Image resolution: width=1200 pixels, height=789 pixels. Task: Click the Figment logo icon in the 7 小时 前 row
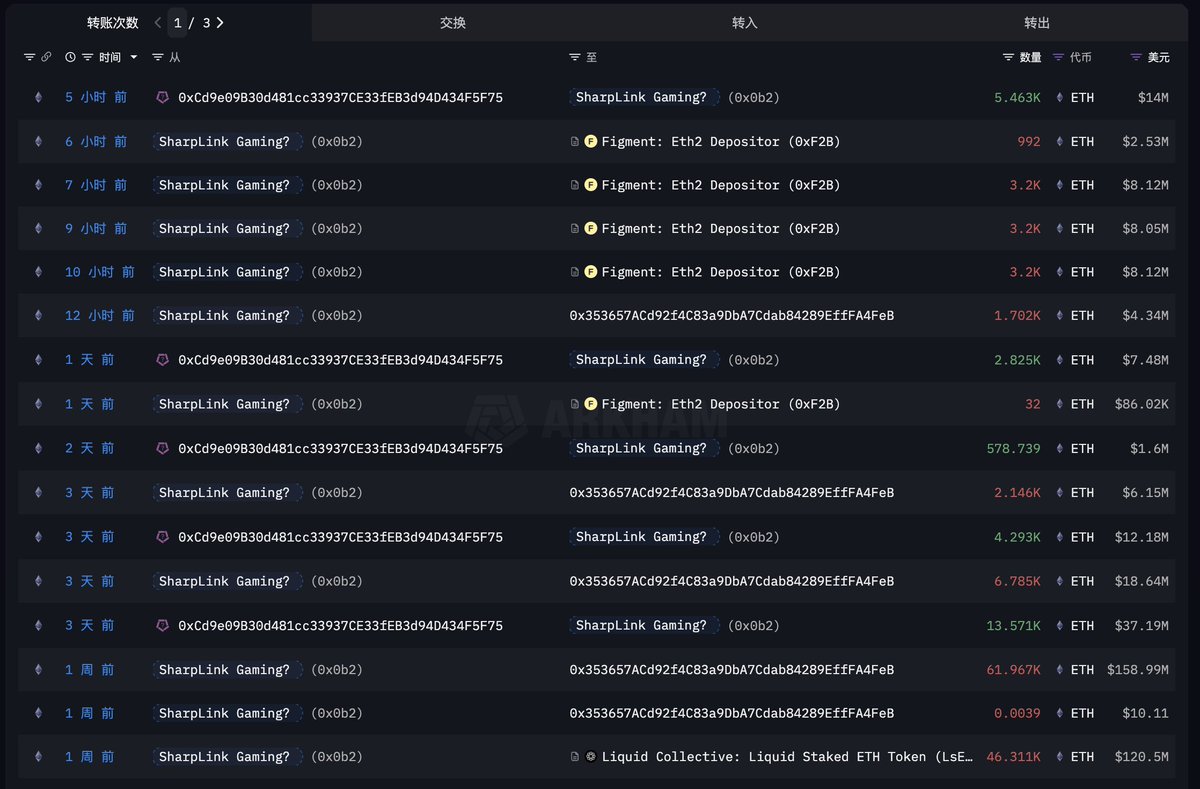(x=591, y=185)
